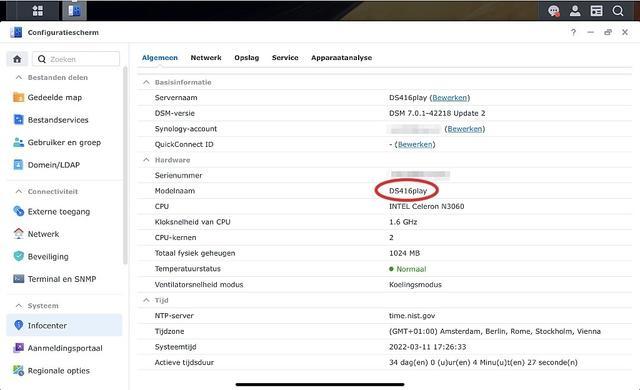
Task: Go to Control Panel home icon
Action: [x=17, y=59]
